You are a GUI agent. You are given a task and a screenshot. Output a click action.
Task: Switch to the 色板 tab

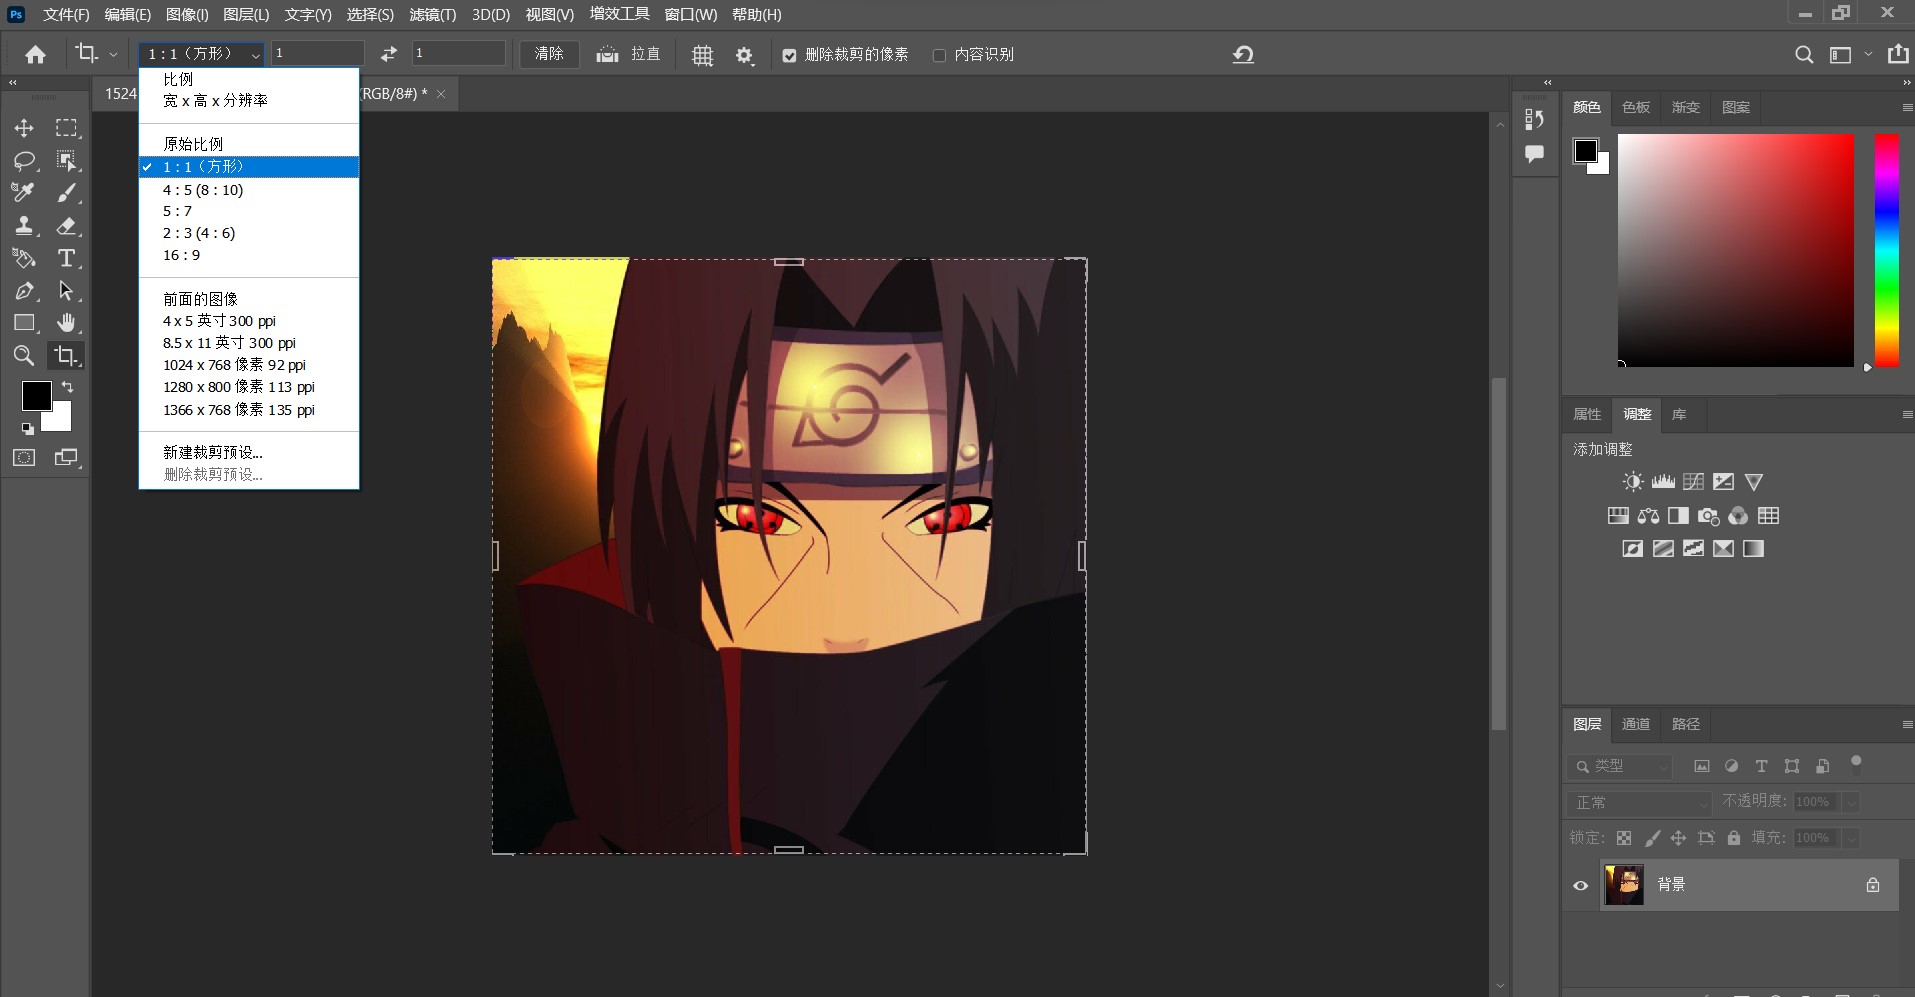tap(1636, 107)
